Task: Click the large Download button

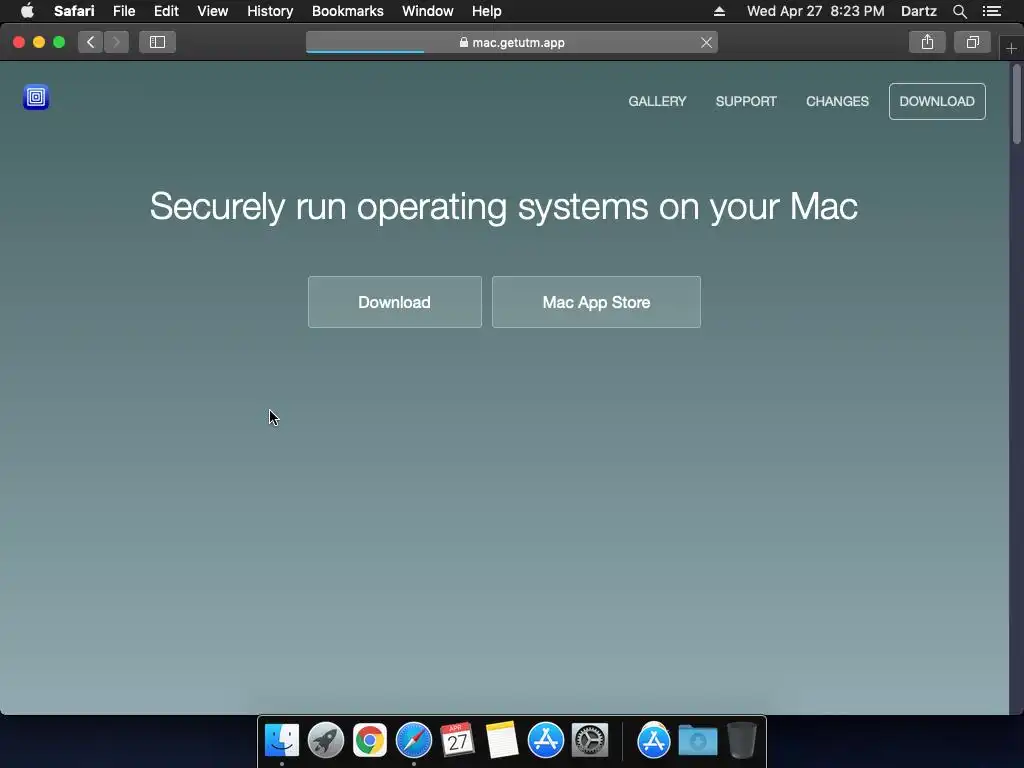Action: [394, 302]
